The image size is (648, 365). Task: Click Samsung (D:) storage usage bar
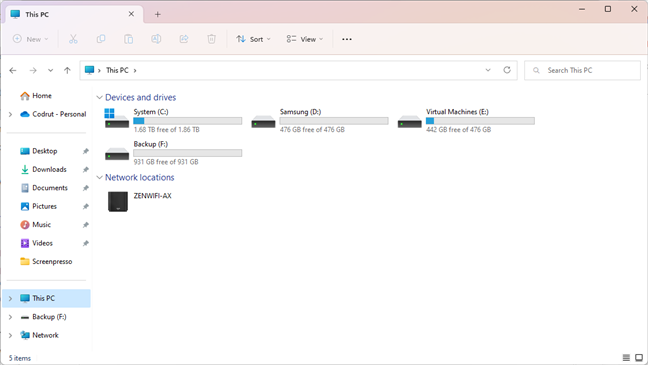334,121
